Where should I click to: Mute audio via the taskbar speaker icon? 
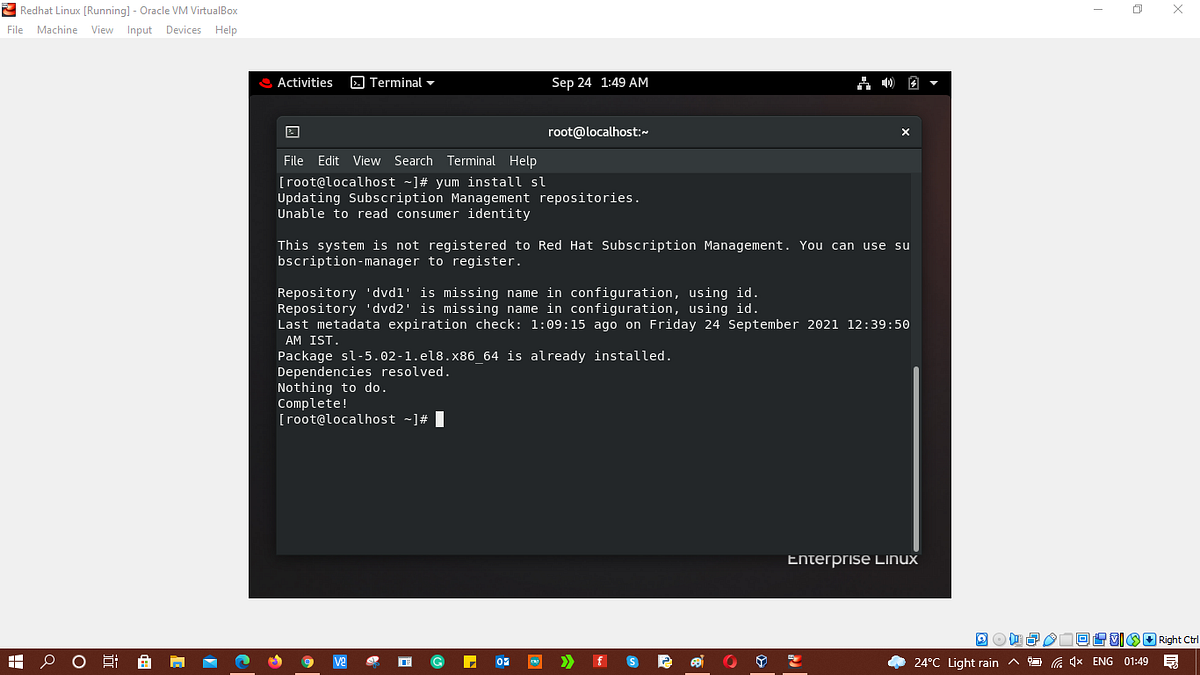pyautogui.click(x=1076, y=662)
